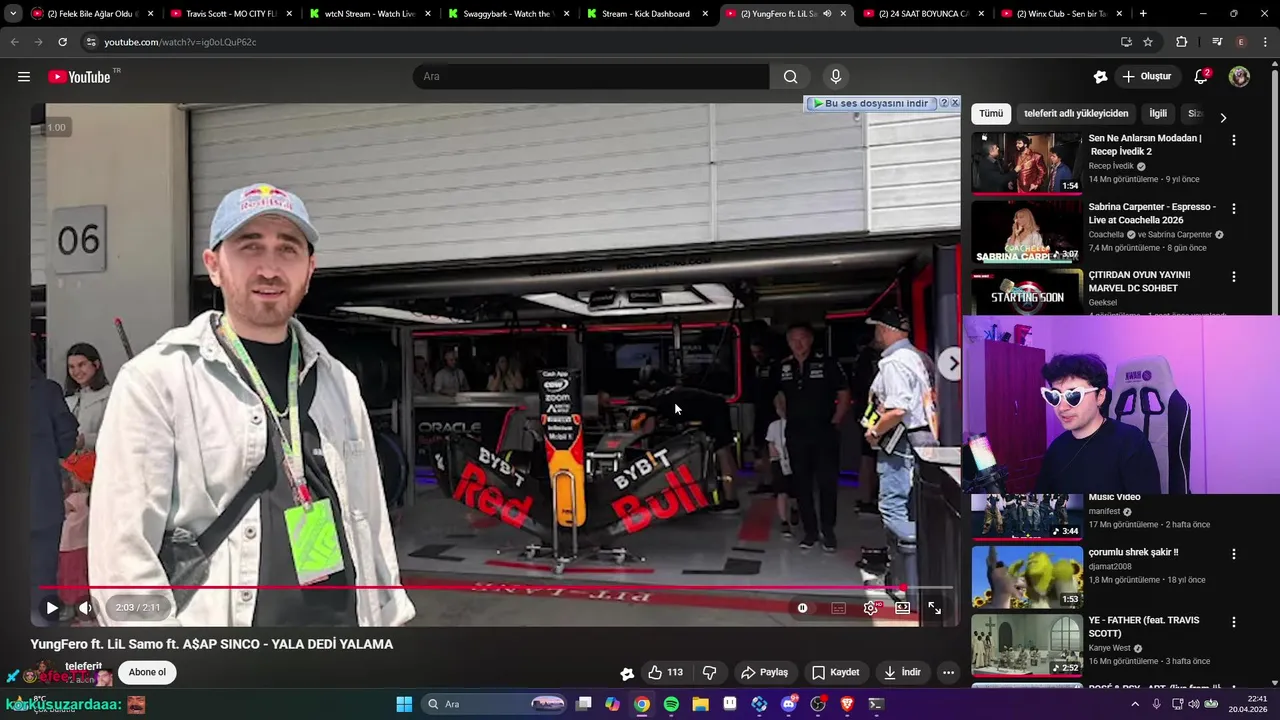Click the Kaydet save button
Image resolution: width=1280 pixels, height=720 pixels.
(x=835, y=672)
